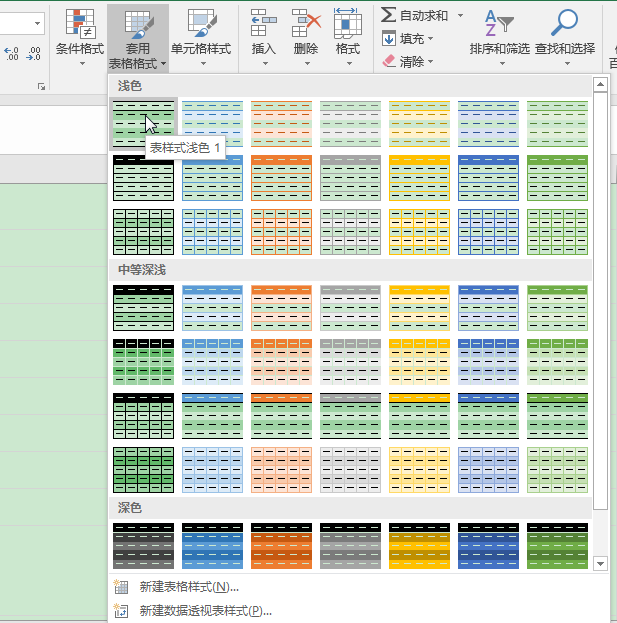Image resolution: width=617 pixels, height=623 pixels.
Task: Select the green header style, first 中等深浅 row
Action: pos(557,308)
